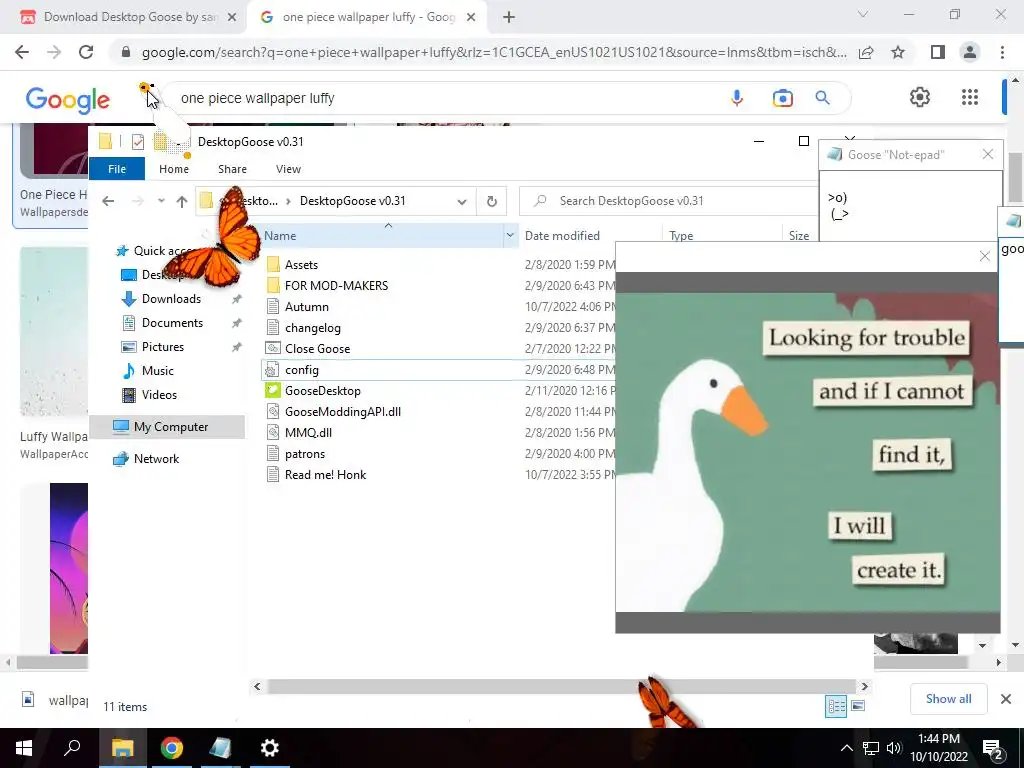Refresh the DesktopGoose folder view
This screenshot has width=1024, height=768.
click(x=492, y=201)
